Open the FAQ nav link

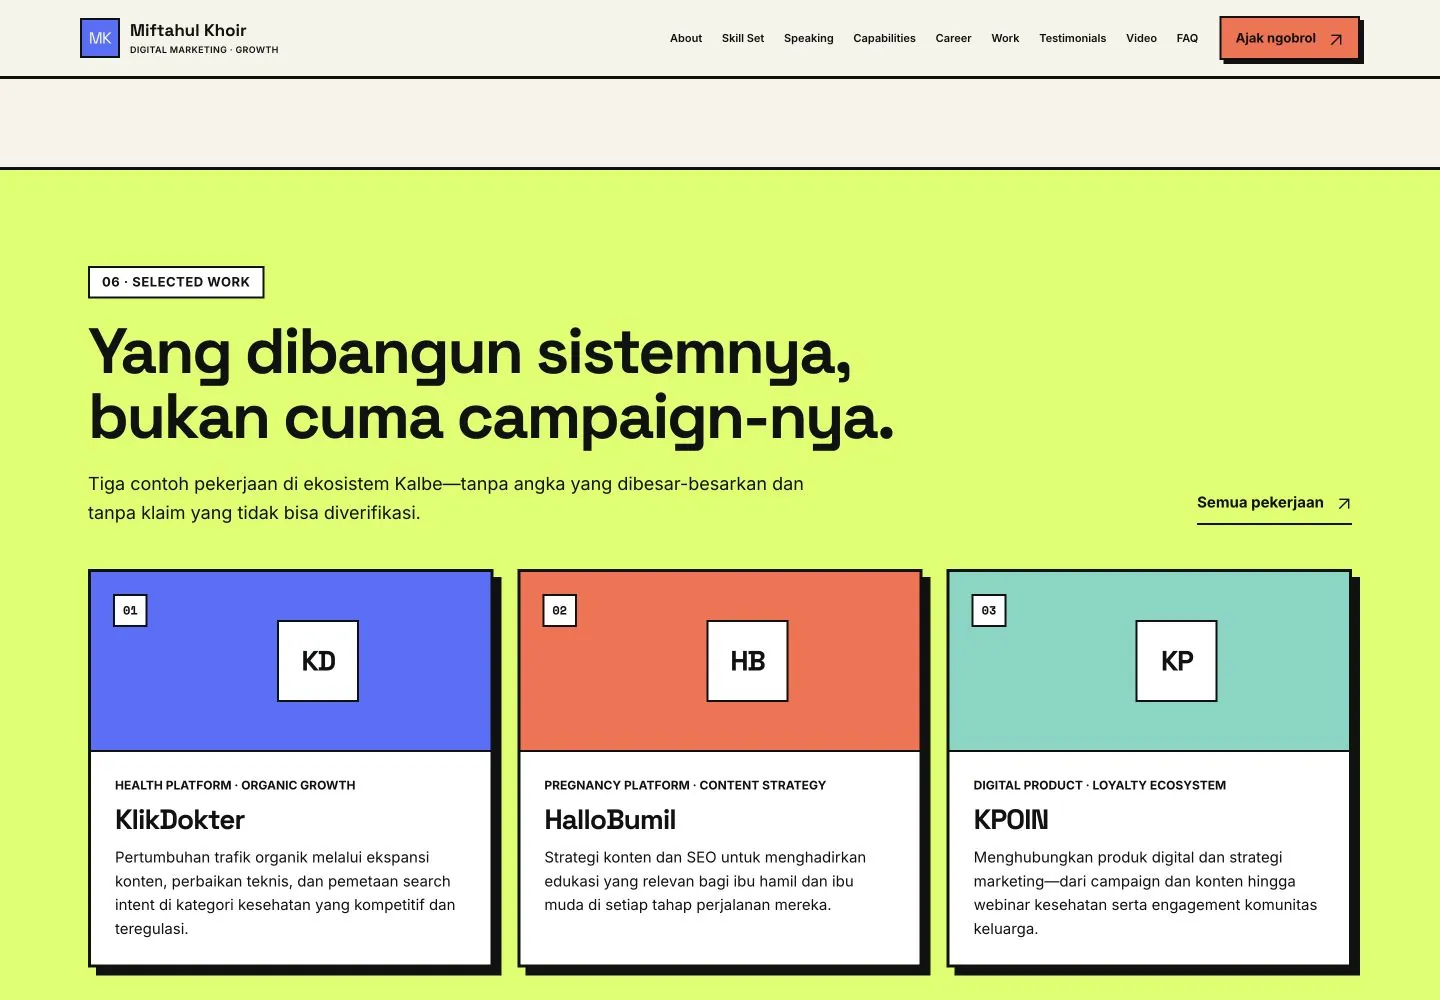click(1187, 38)
